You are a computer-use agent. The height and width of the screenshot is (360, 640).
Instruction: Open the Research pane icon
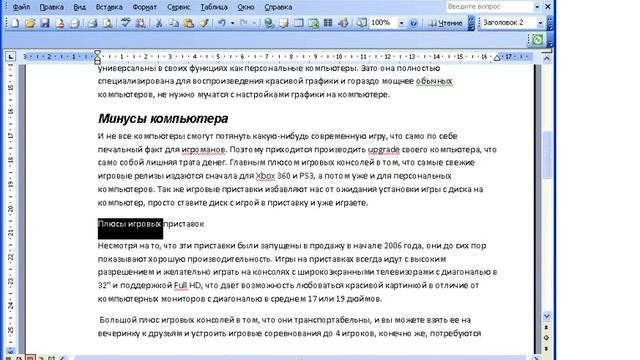tap(141, 23)
